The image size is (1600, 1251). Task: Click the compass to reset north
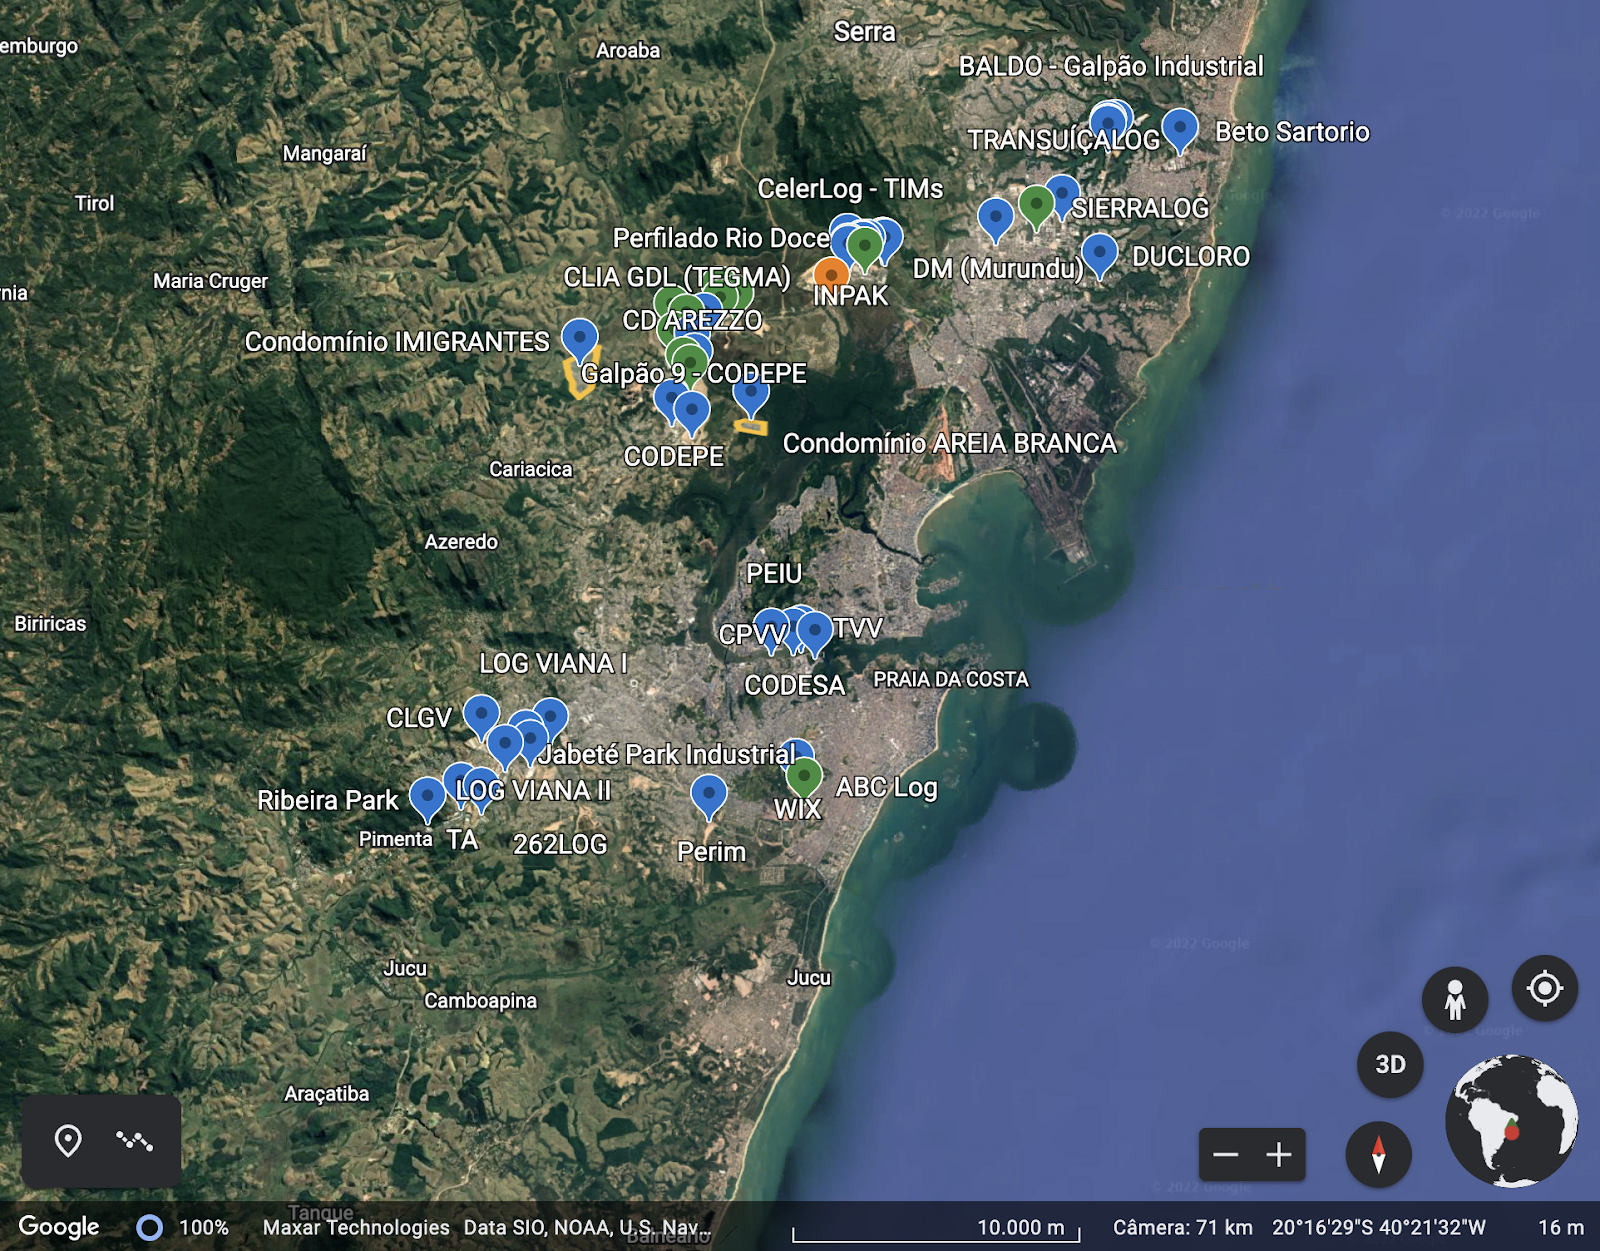1378,1154
